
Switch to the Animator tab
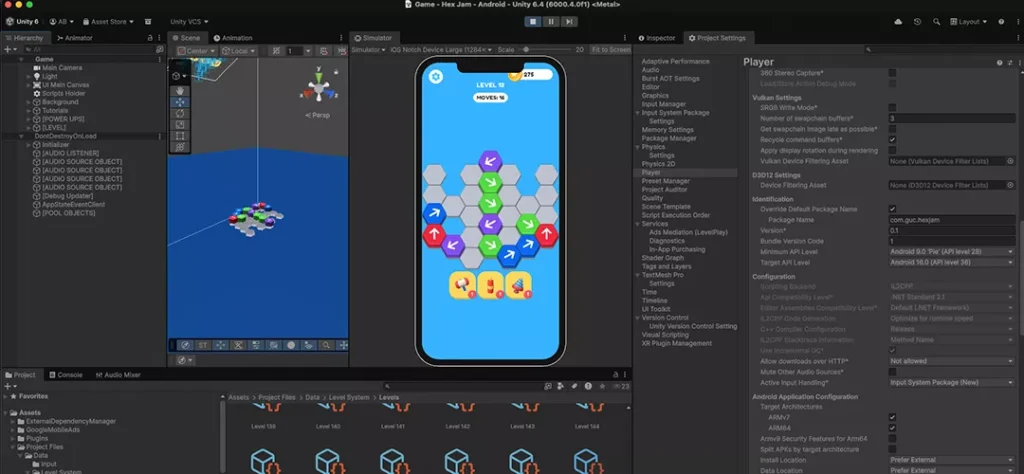point(74,38)
